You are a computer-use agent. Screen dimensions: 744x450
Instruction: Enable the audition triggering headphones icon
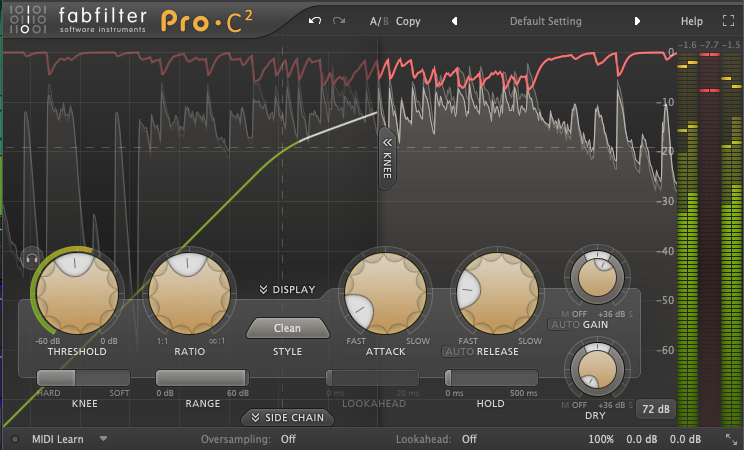32,259
